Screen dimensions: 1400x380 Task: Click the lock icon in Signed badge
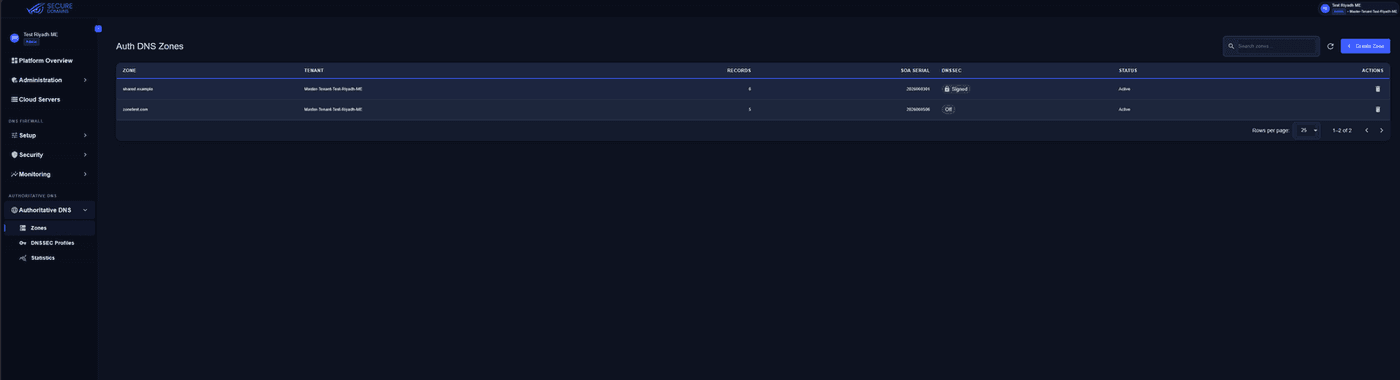click(947, 89)
